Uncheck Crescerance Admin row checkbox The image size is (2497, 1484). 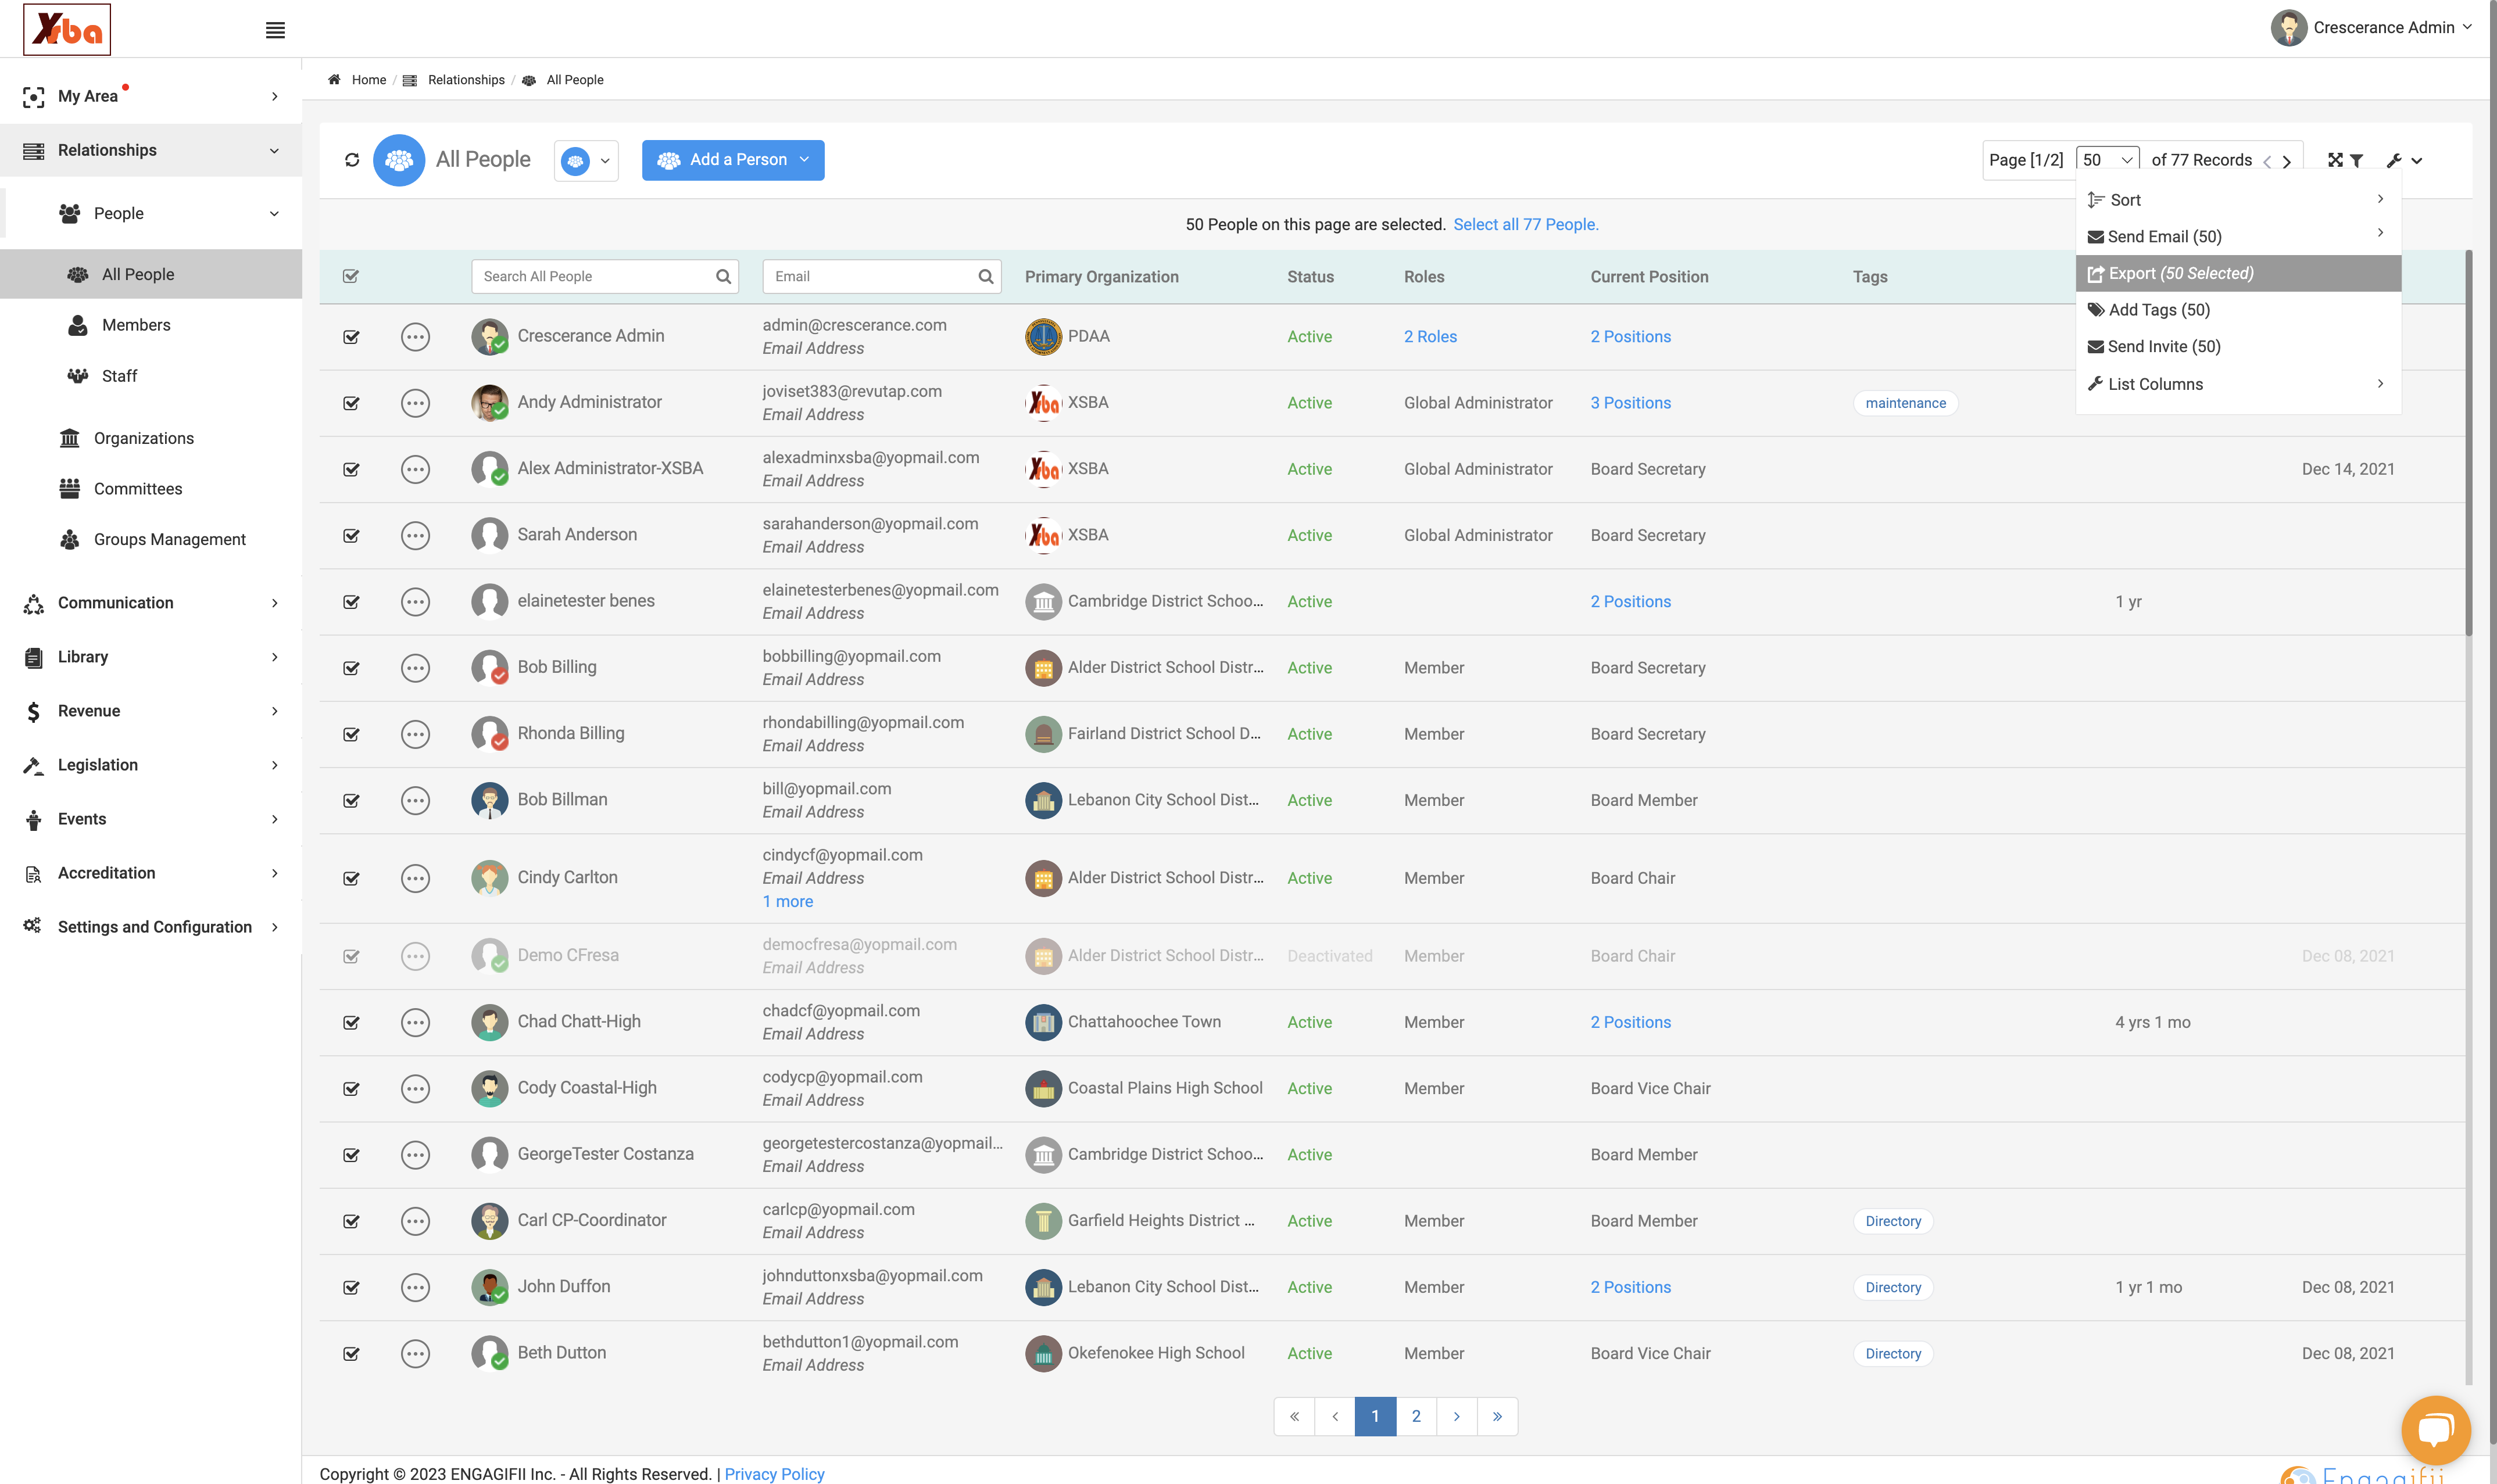tap(351, 337)
